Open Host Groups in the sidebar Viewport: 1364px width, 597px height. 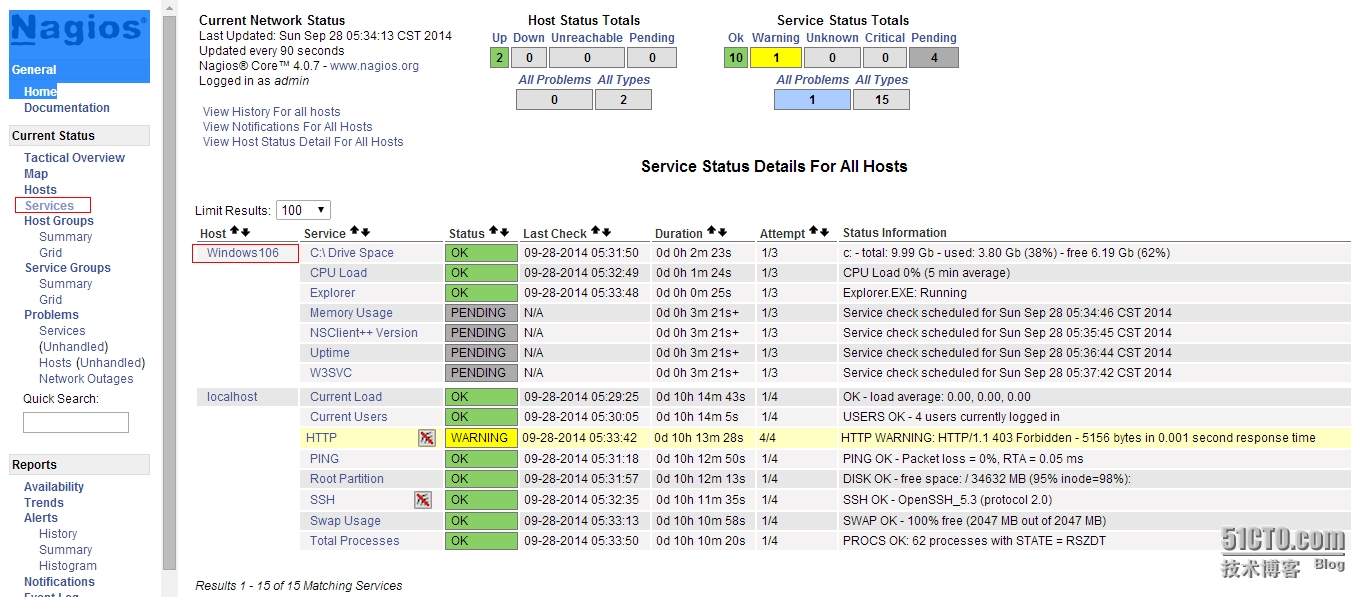pos(59,221)
